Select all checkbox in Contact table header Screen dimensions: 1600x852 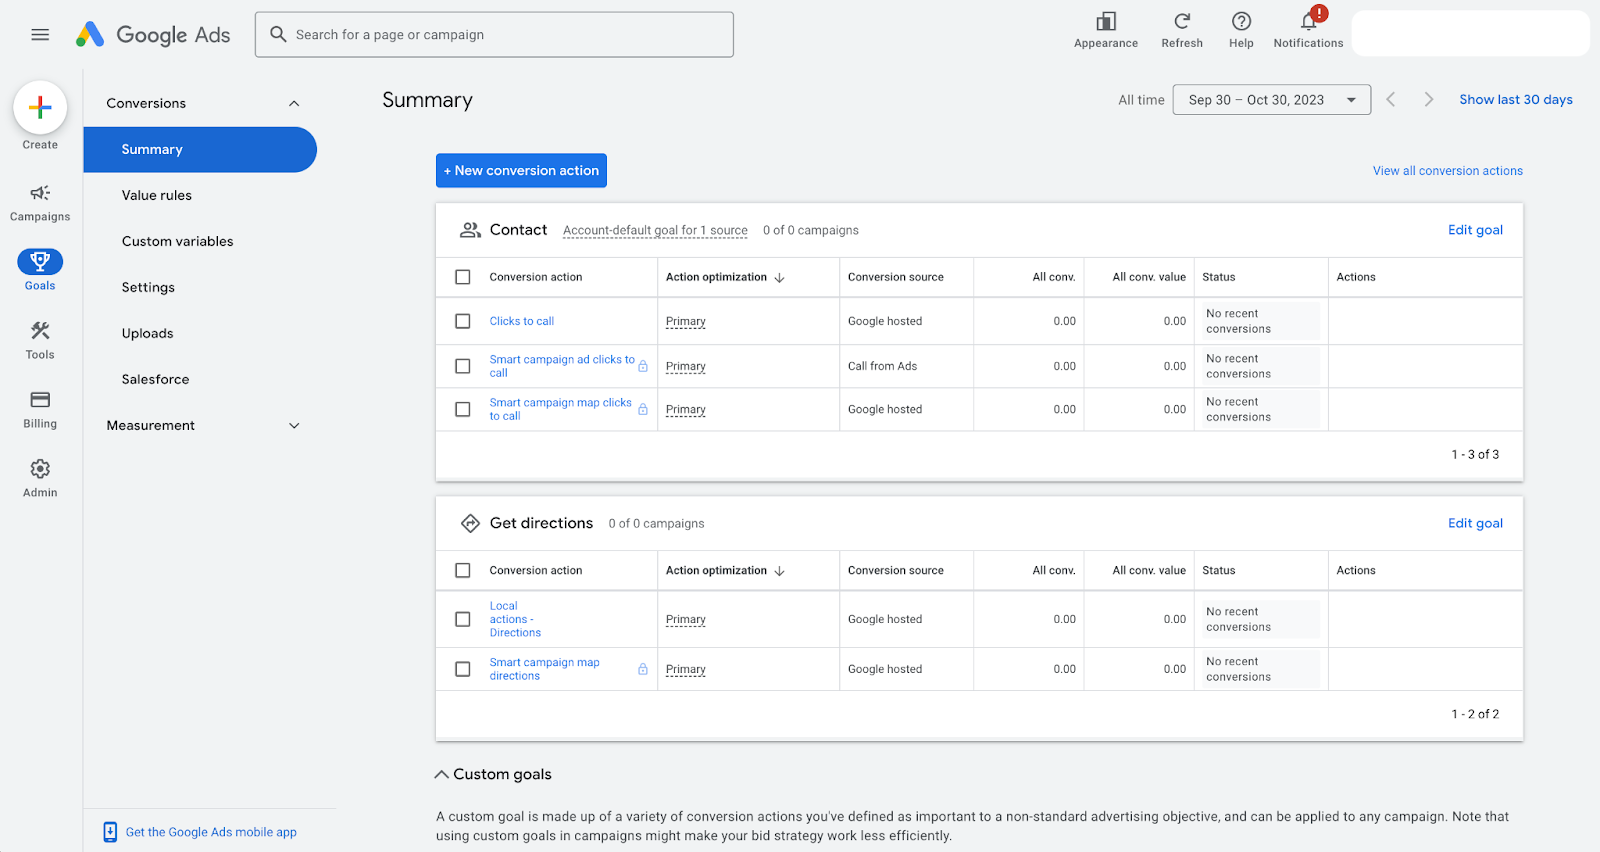pos(463,277)
